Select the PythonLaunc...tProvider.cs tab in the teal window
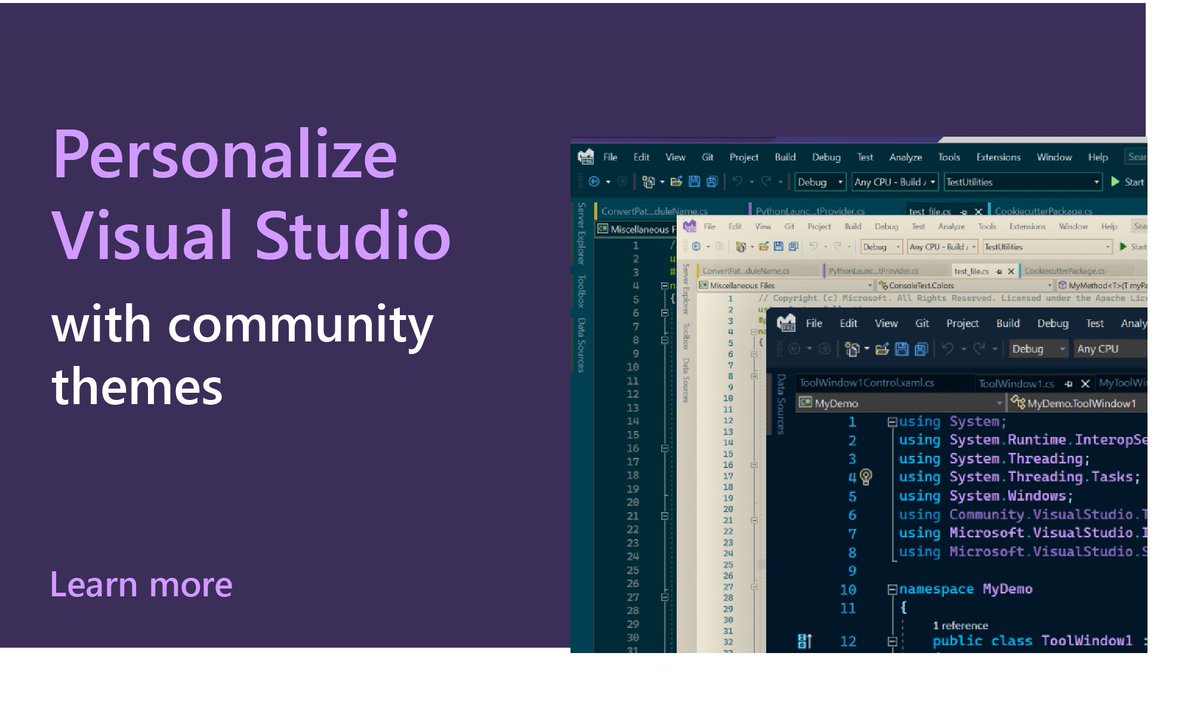The image size is (1200, 702). tap(812, 211)
